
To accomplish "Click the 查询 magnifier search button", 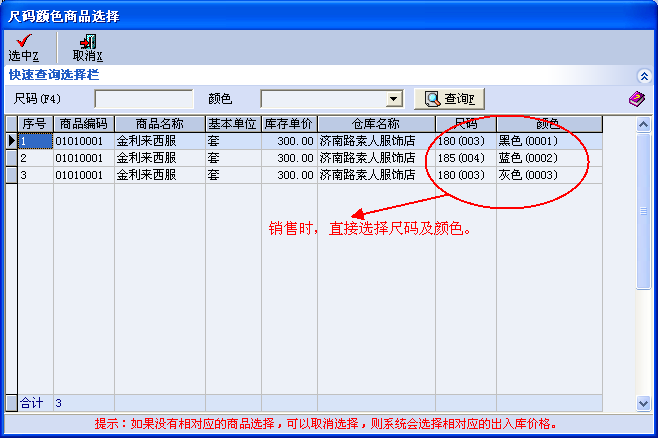I will [449, 98].
